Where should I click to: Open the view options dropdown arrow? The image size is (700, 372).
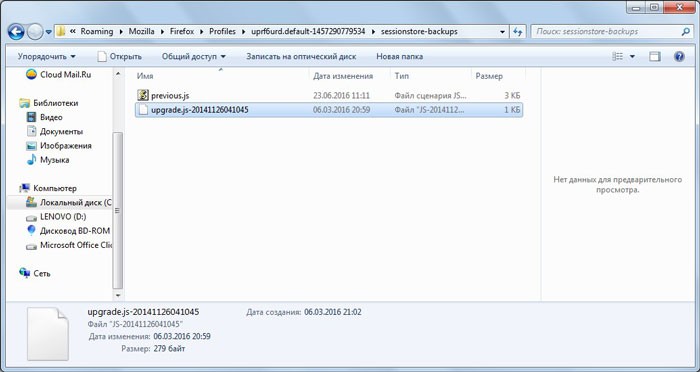[x=632, y=56]
